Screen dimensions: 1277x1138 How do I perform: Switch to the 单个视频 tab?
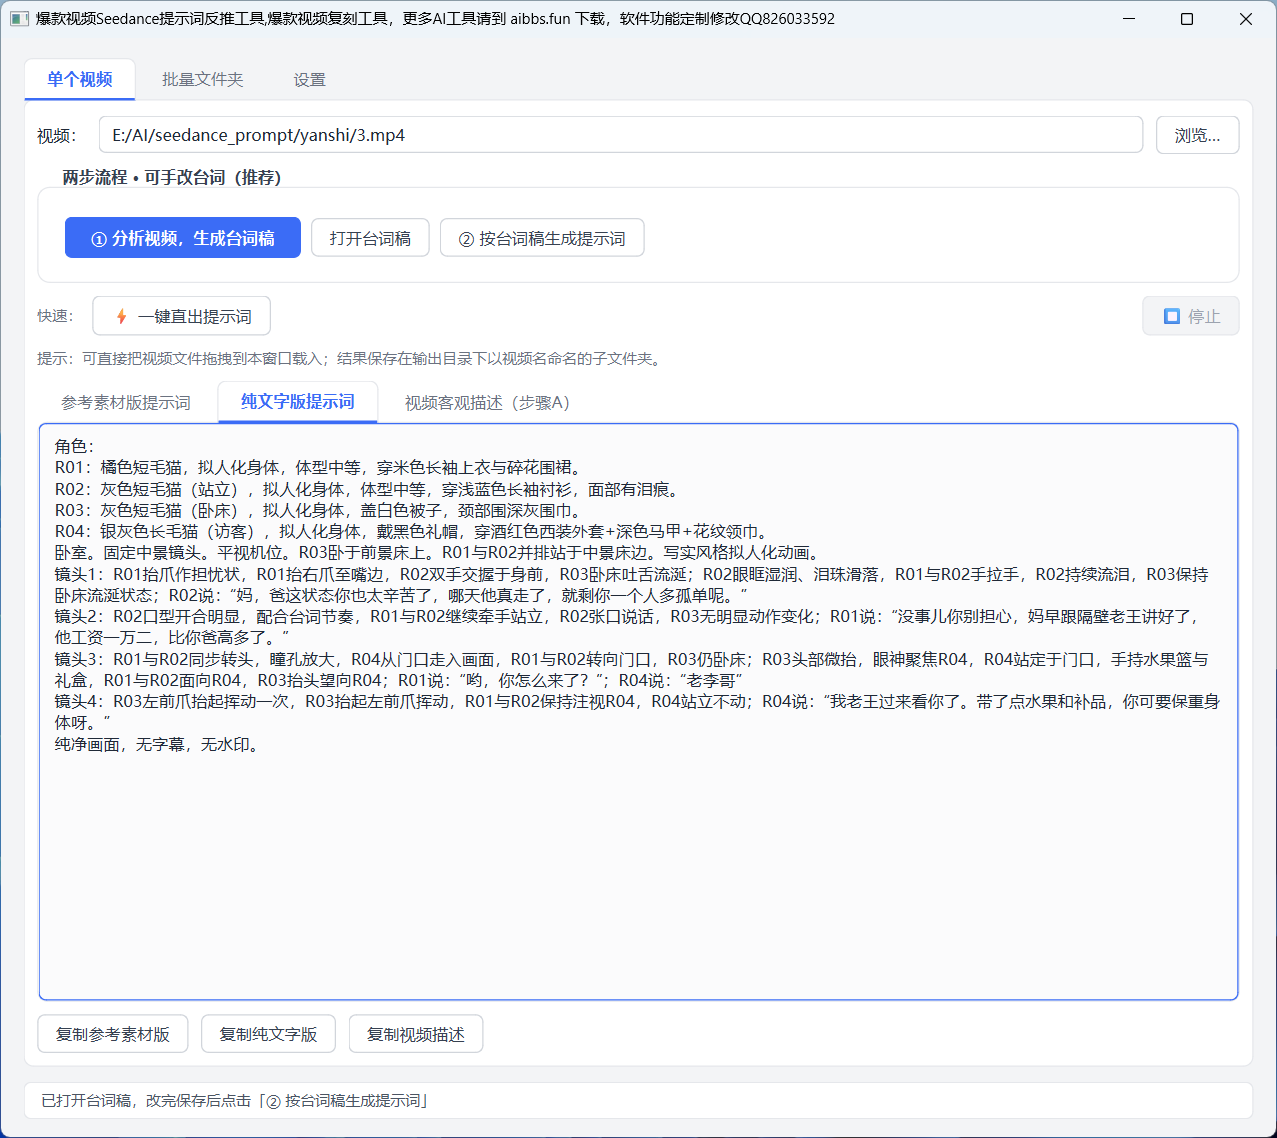pyautogui.click(x=80, y=79)
